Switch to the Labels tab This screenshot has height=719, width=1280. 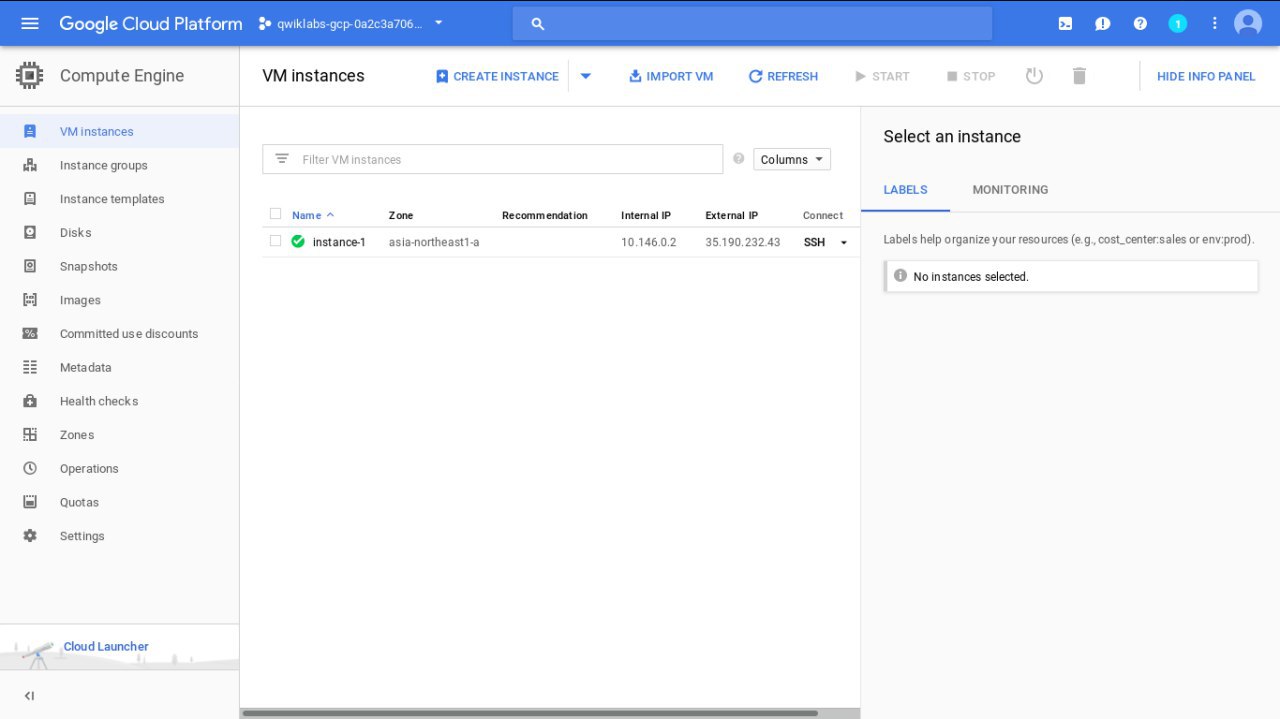[x=905, y=190]
